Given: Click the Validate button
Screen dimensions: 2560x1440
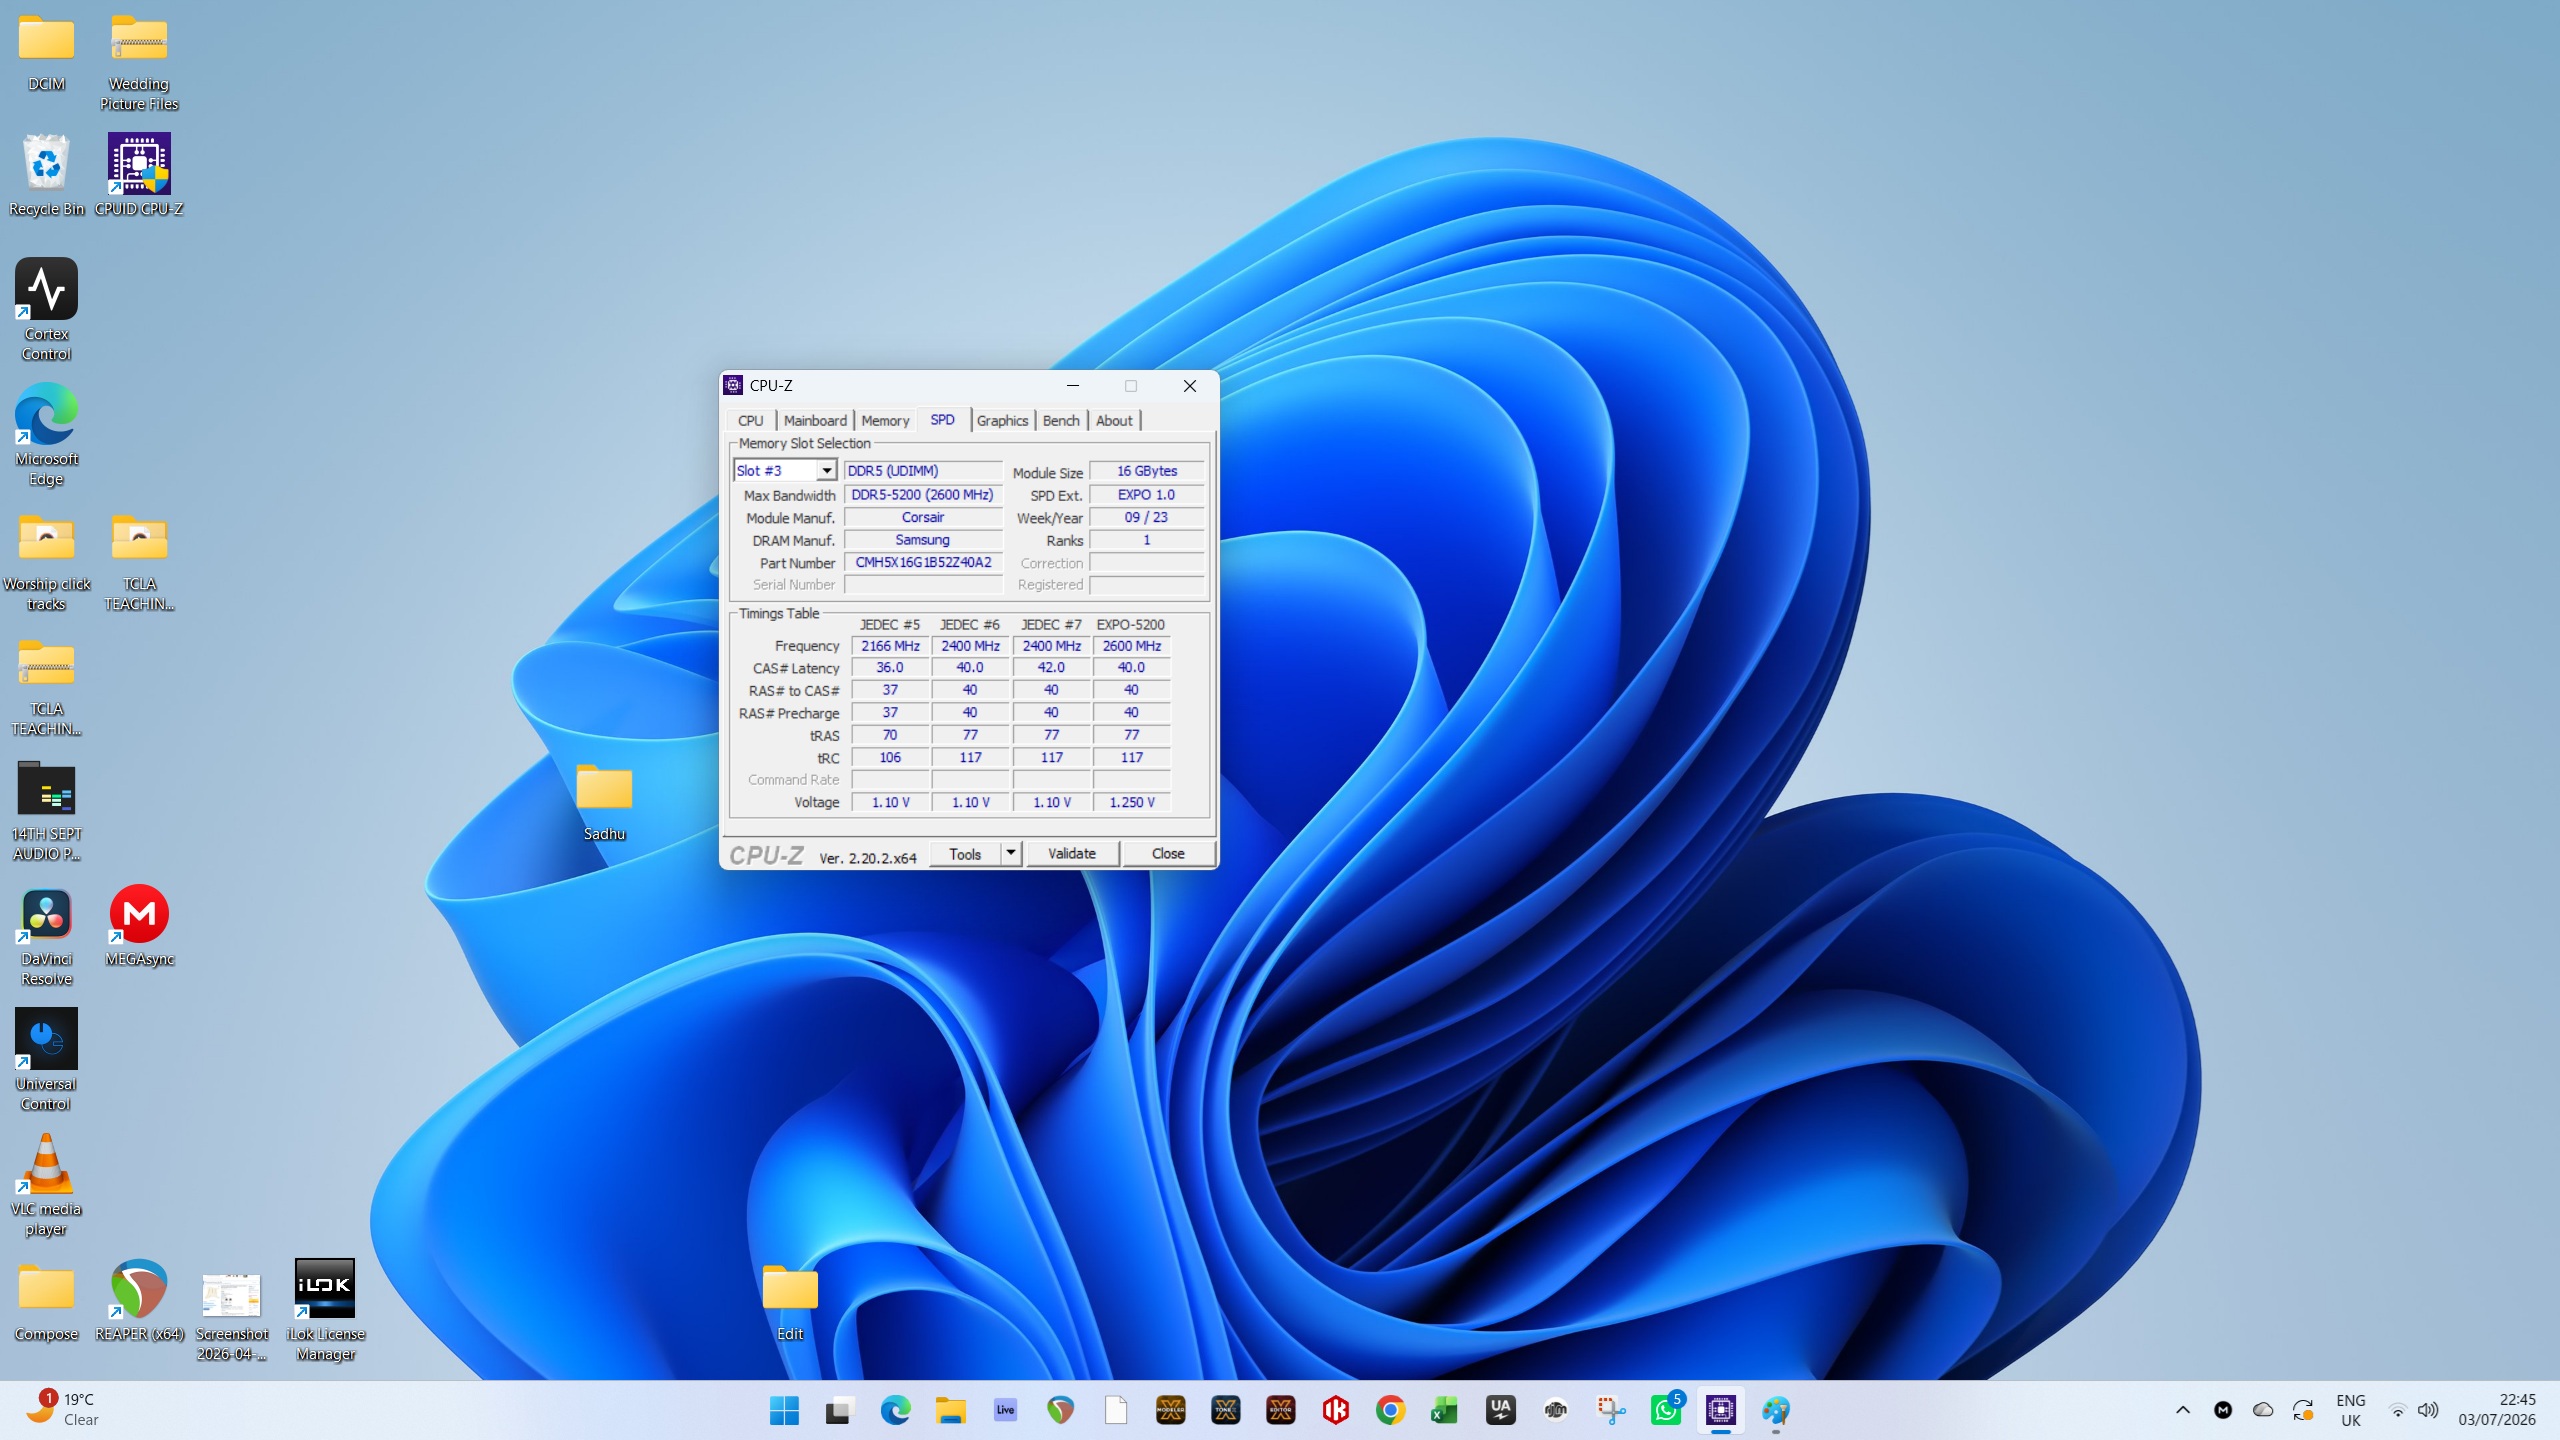Looking at the screenshot, I should [x=1072, y=853].
